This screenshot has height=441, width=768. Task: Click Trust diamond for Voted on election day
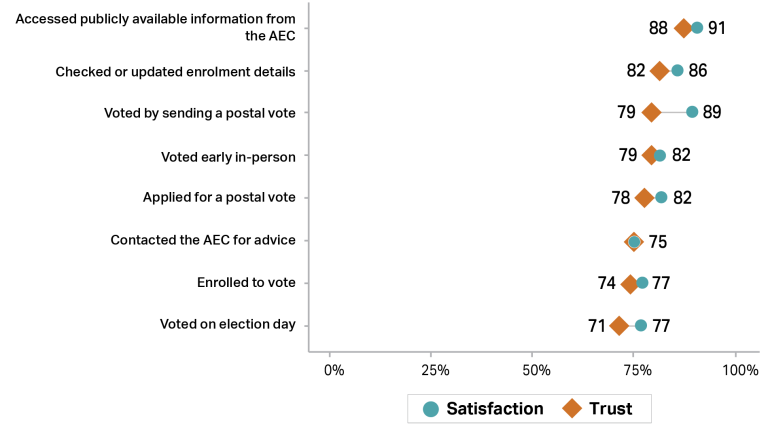619,325
